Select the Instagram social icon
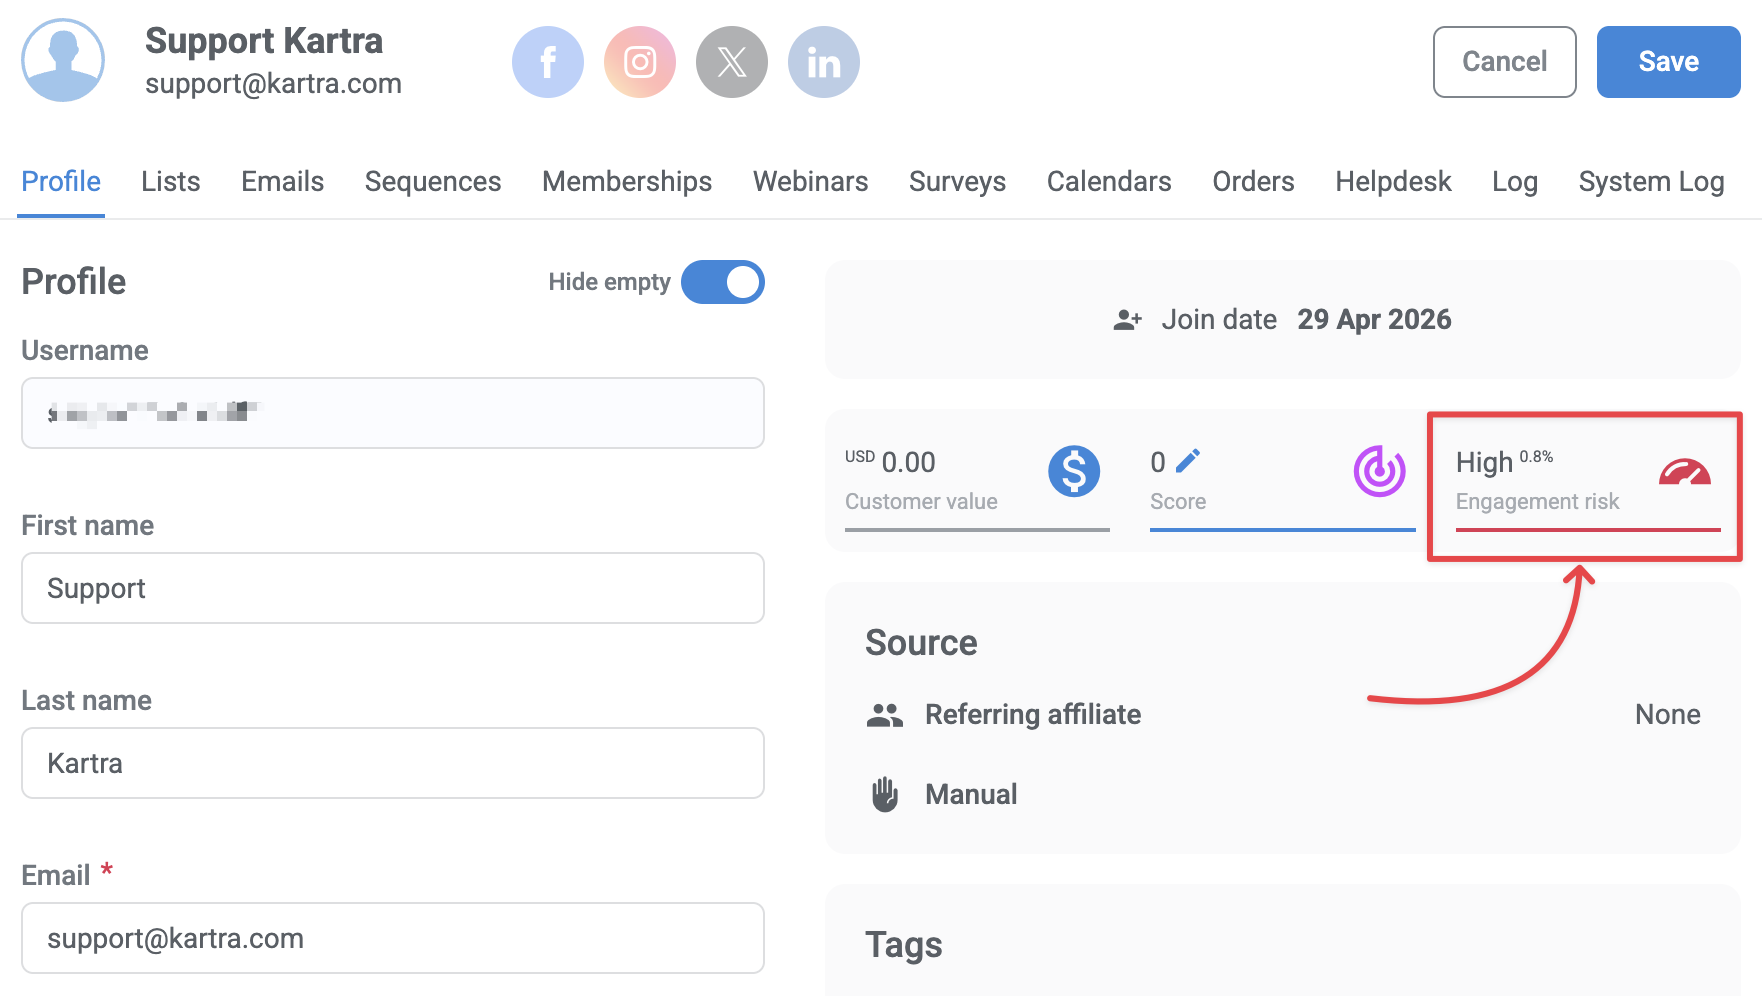The image size is (1762, 996). (x=639, y=61)
